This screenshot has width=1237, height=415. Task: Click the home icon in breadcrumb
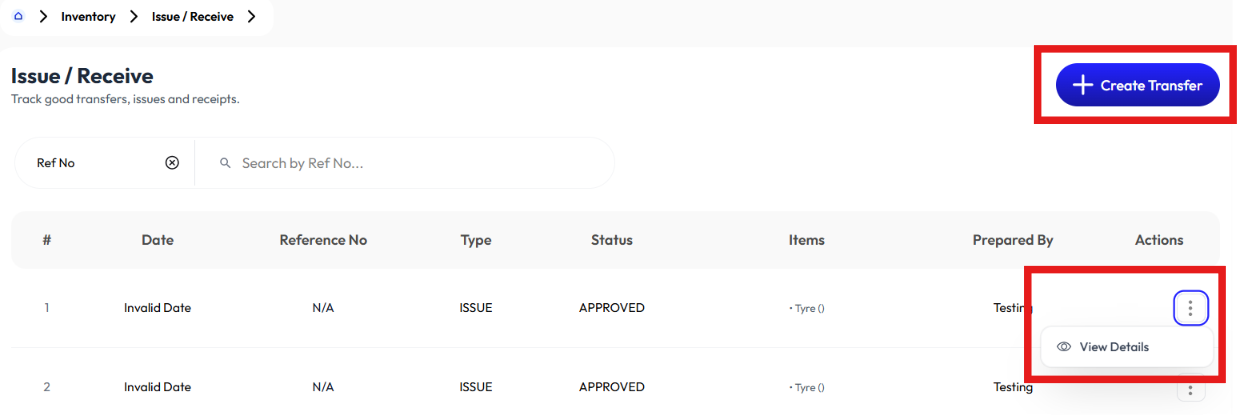pos(19,16)
